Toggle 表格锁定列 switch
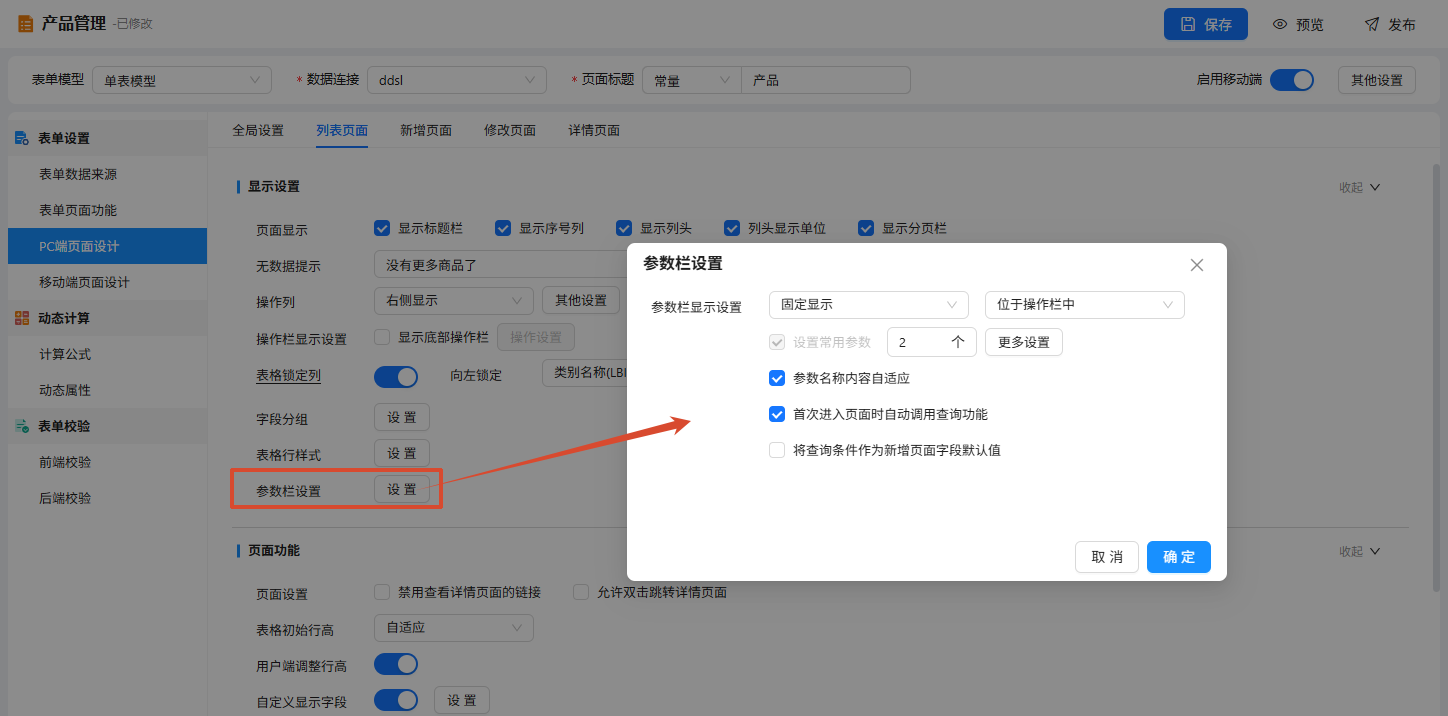This screenshot has height=716, width=1448. tap(396, 376)
